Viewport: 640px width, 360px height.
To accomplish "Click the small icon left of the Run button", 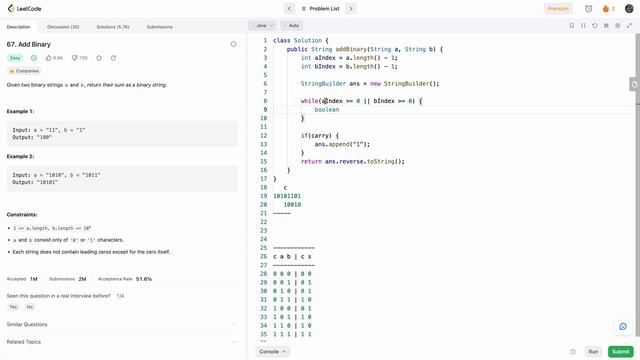I will pyautogui.click(x=573, y=351).
